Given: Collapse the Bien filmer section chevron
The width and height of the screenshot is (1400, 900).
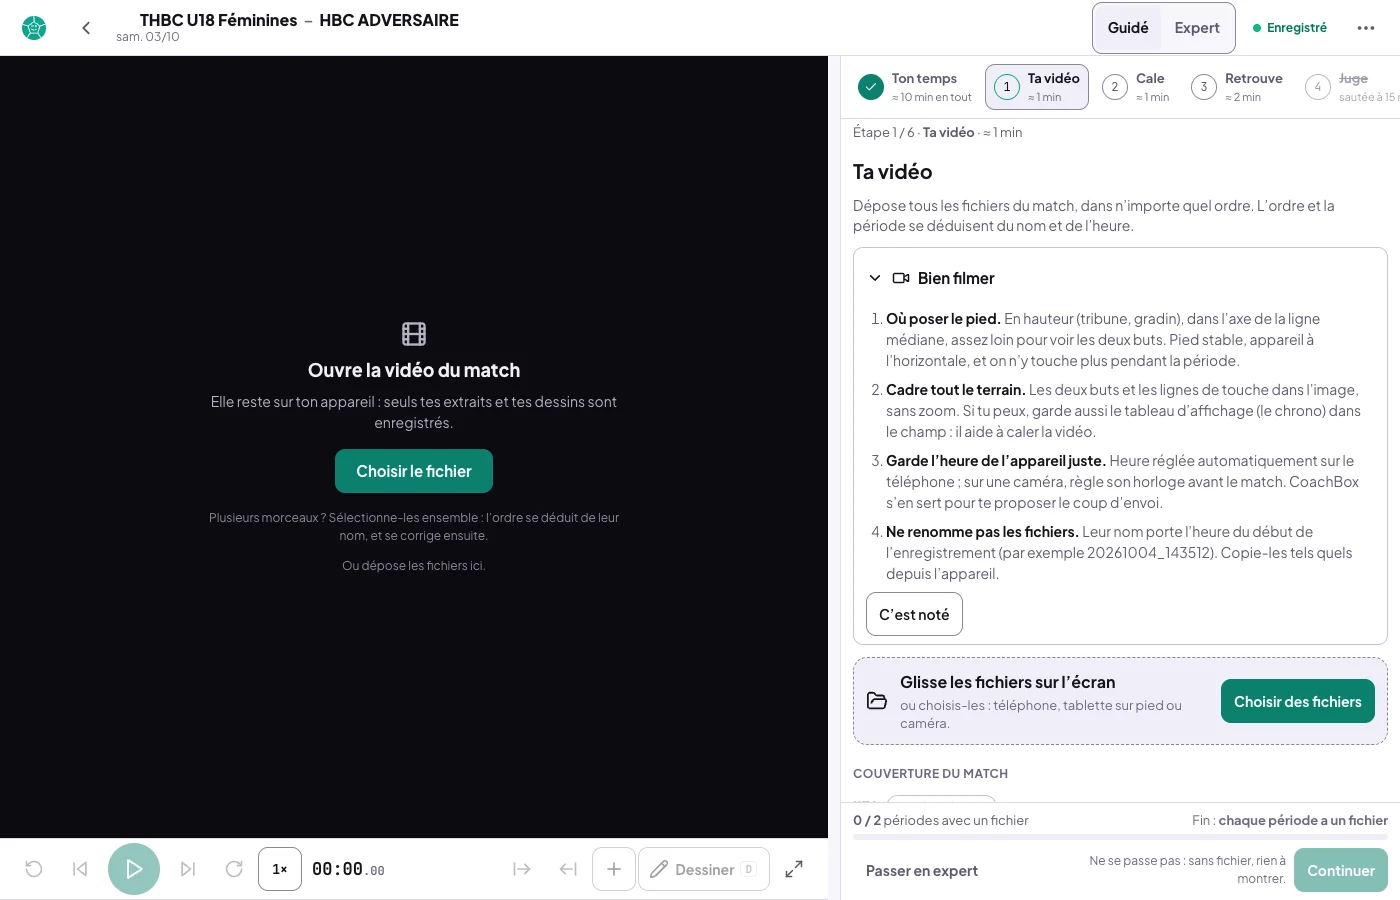Looking at the screenshot, I should click(875, 278).
